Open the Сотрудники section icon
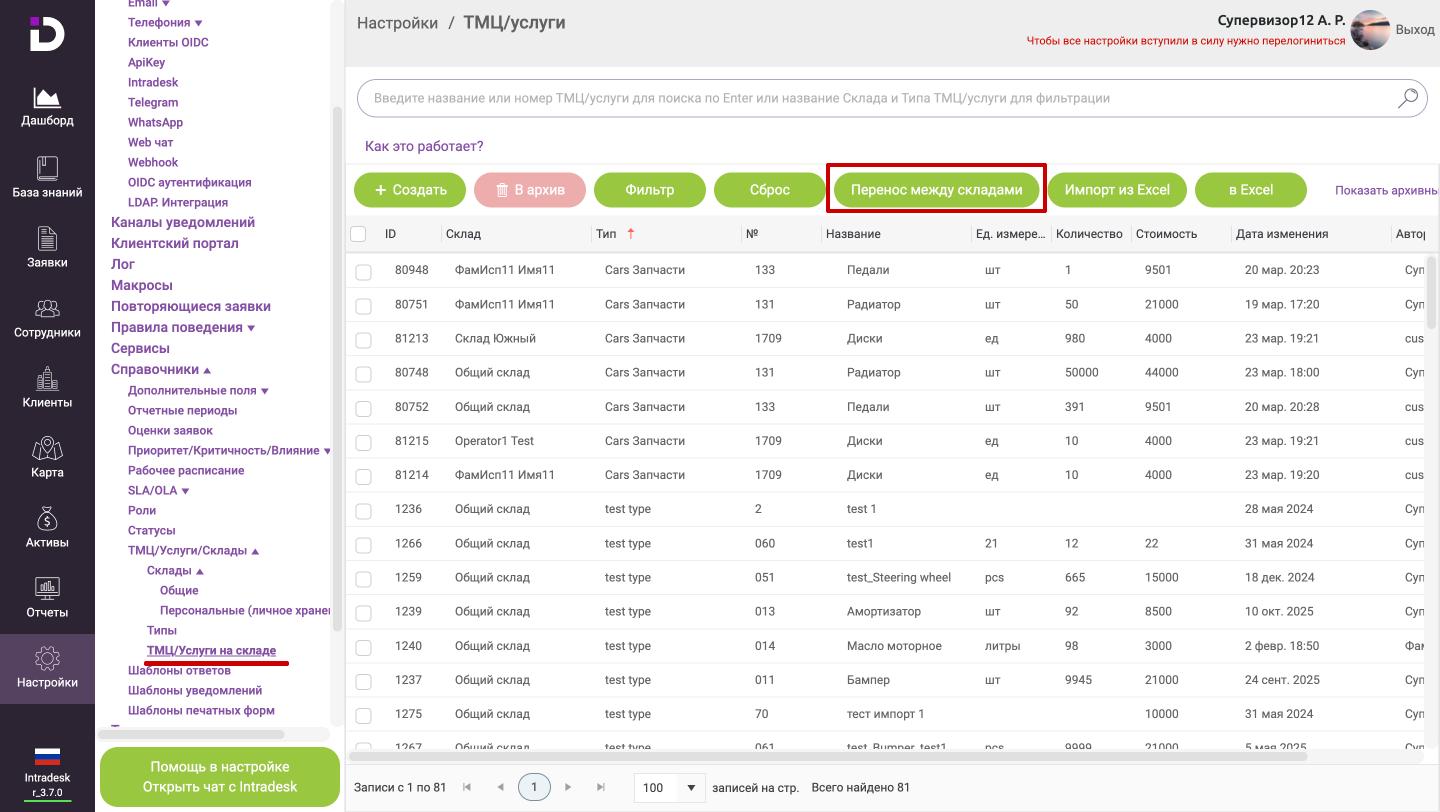Image resolution: width=1440 pixels, height=812 pixels. coord(47,309)
